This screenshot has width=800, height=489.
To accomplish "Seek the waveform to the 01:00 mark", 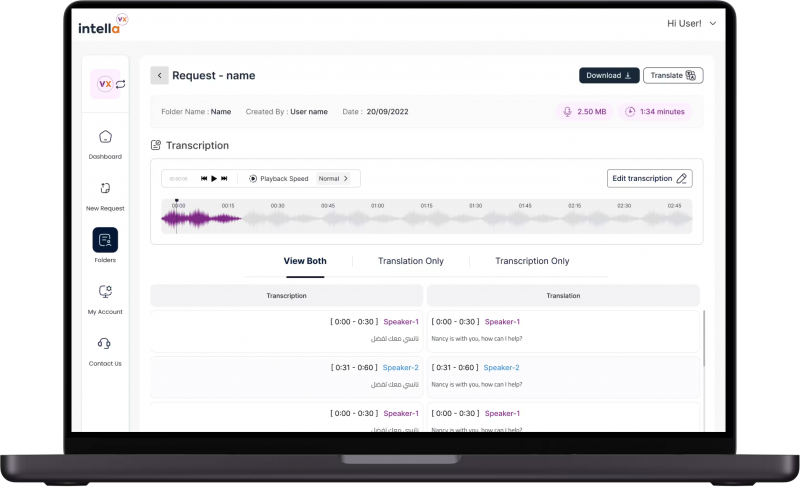I will [378, 218].
